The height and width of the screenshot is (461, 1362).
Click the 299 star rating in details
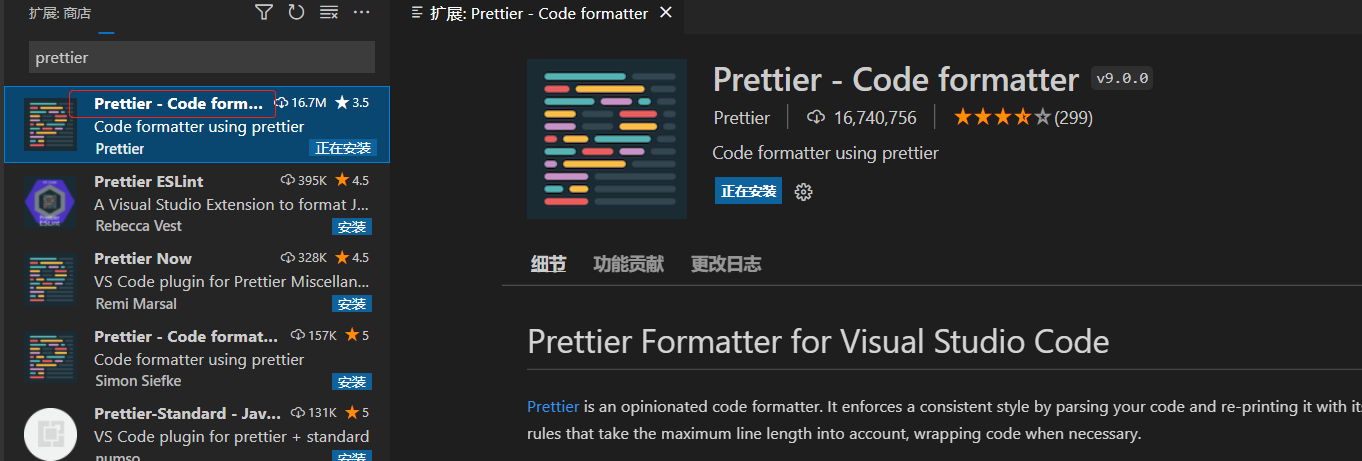pos(1022,117)
